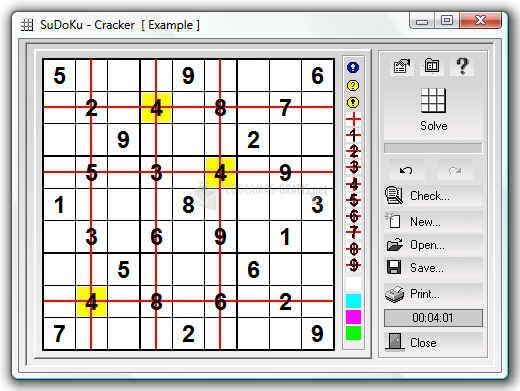Screen dimensions: 520x391
Task: Click the blank page icon beside New
Action: pos(394,220)
